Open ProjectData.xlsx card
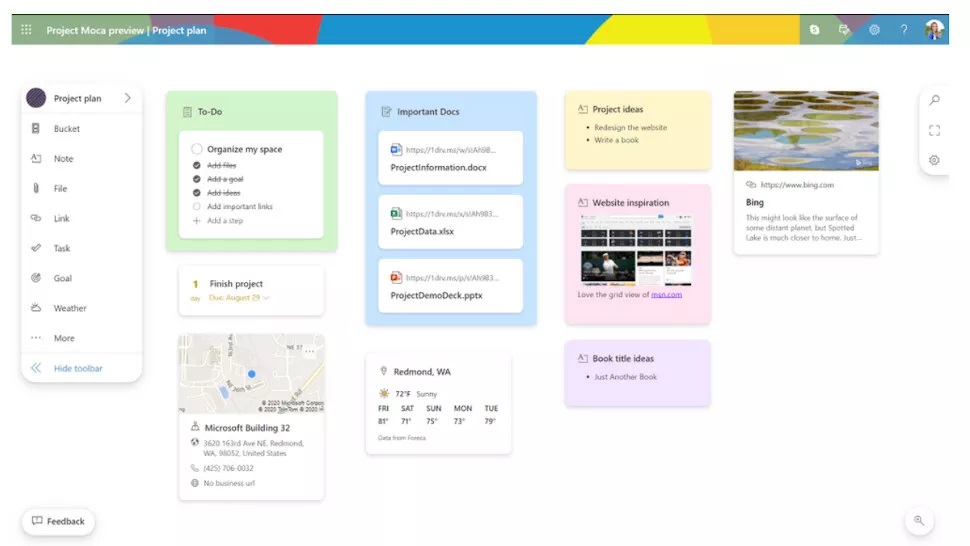Screen dimensions: 970x546 tap(450, 222)
